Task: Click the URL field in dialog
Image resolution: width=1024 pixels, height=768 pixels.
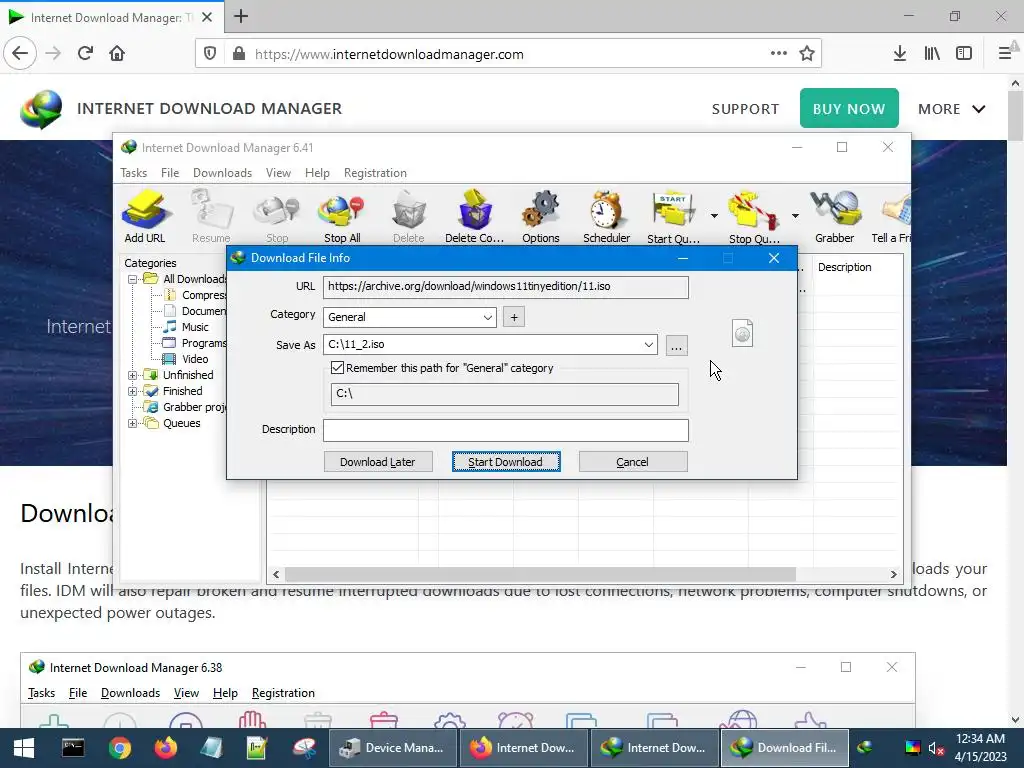Action: 505,287
